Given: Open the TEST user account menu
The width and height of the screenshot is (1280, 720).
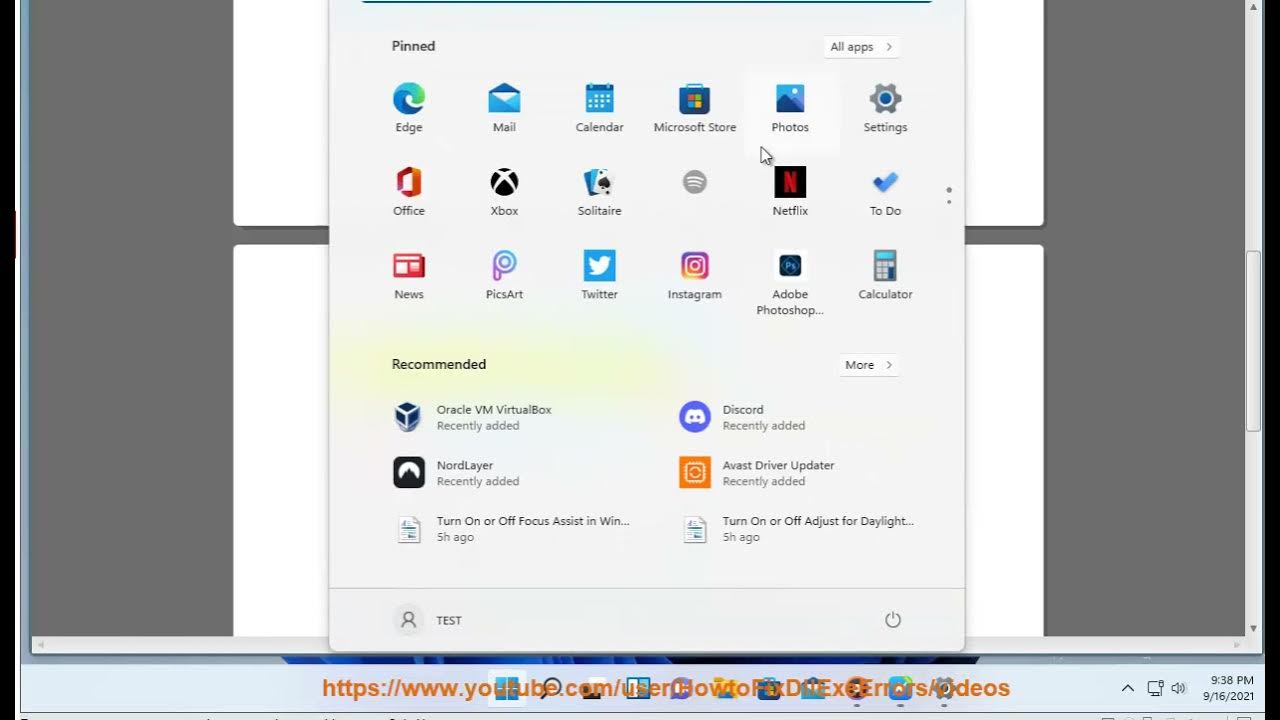Looking at the screenshot, I should click(x=429, y=620).
